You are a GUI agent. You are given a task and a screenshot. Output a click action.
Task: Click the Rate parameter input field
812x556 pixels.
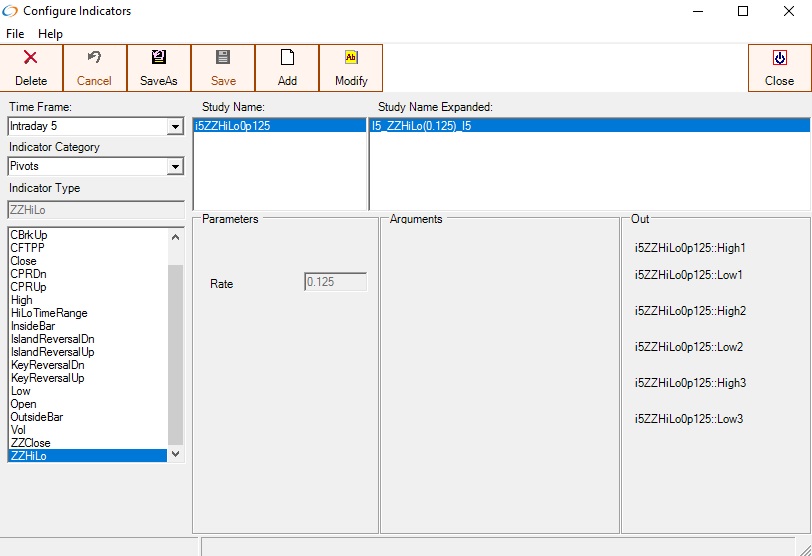335,283
